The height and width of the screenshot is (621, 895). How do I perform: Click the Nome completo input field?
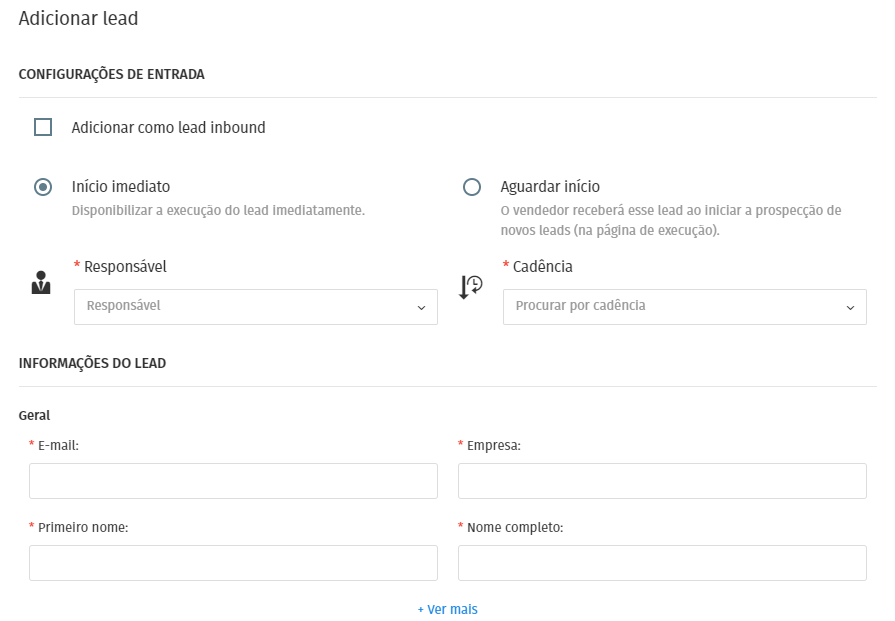point(662,563)
